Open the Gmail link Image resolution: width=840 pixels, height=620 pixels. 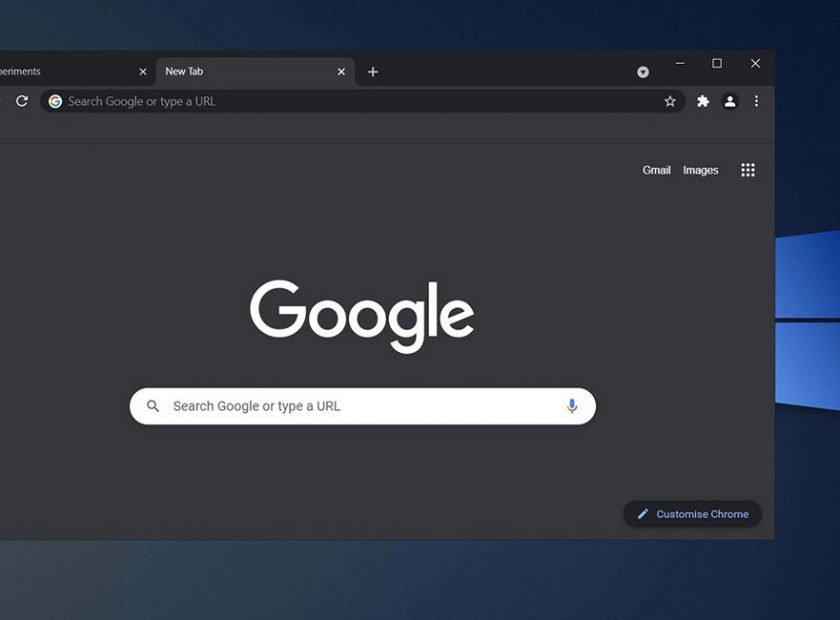[656, 170]
